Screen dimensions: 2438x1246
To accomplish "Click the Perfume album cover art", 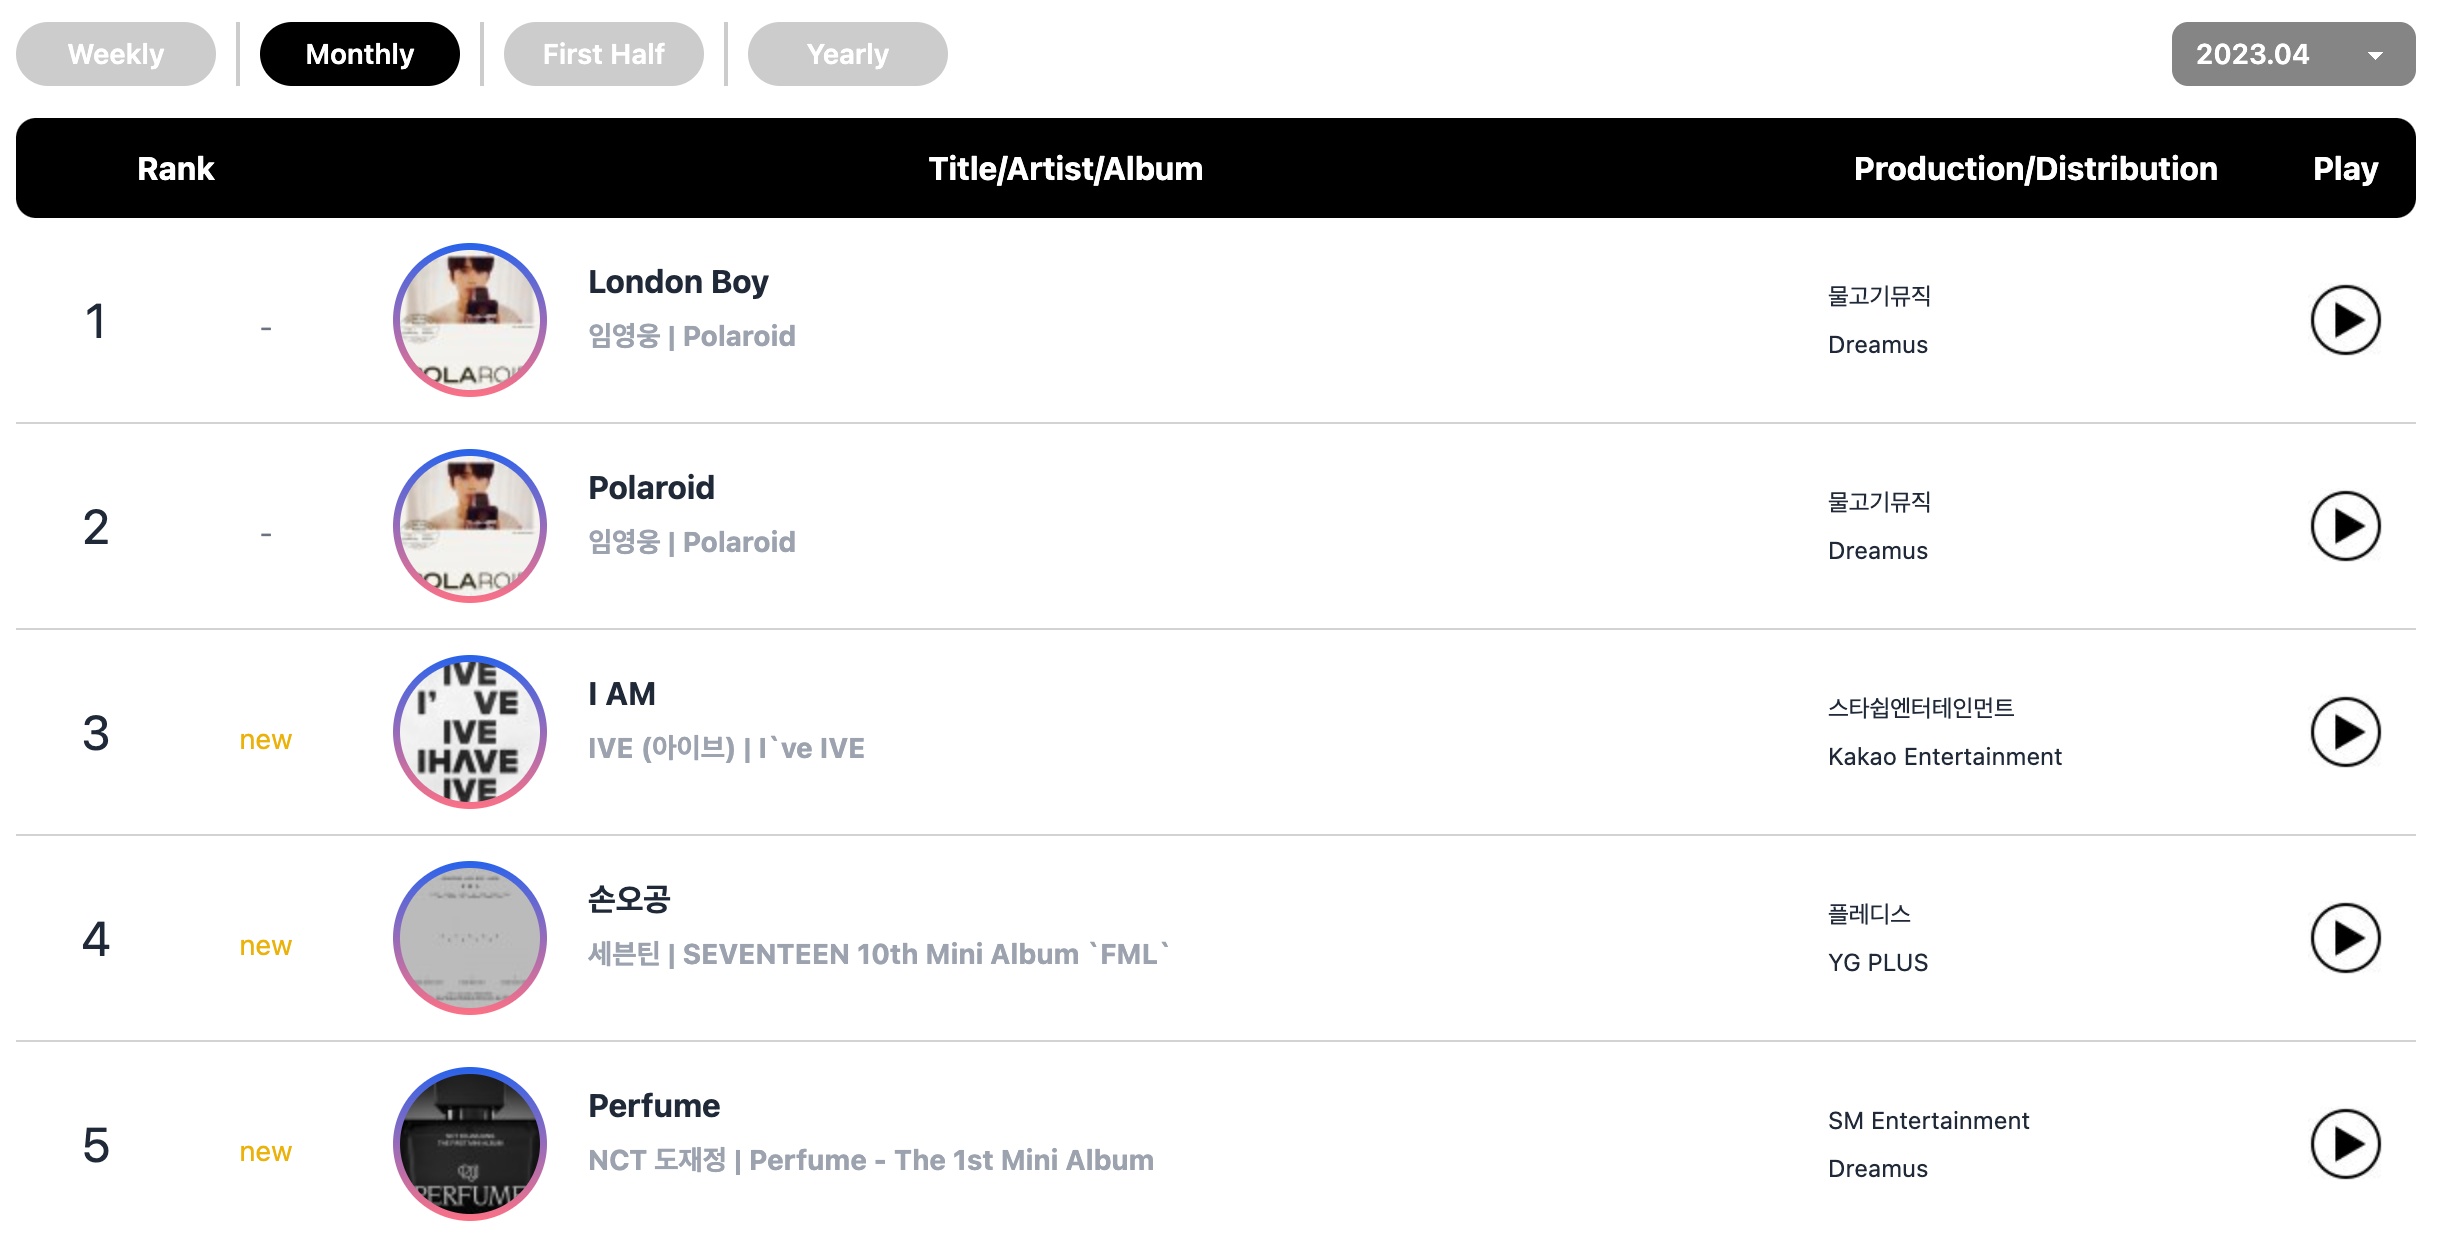I will click(x=470, y=1144).
